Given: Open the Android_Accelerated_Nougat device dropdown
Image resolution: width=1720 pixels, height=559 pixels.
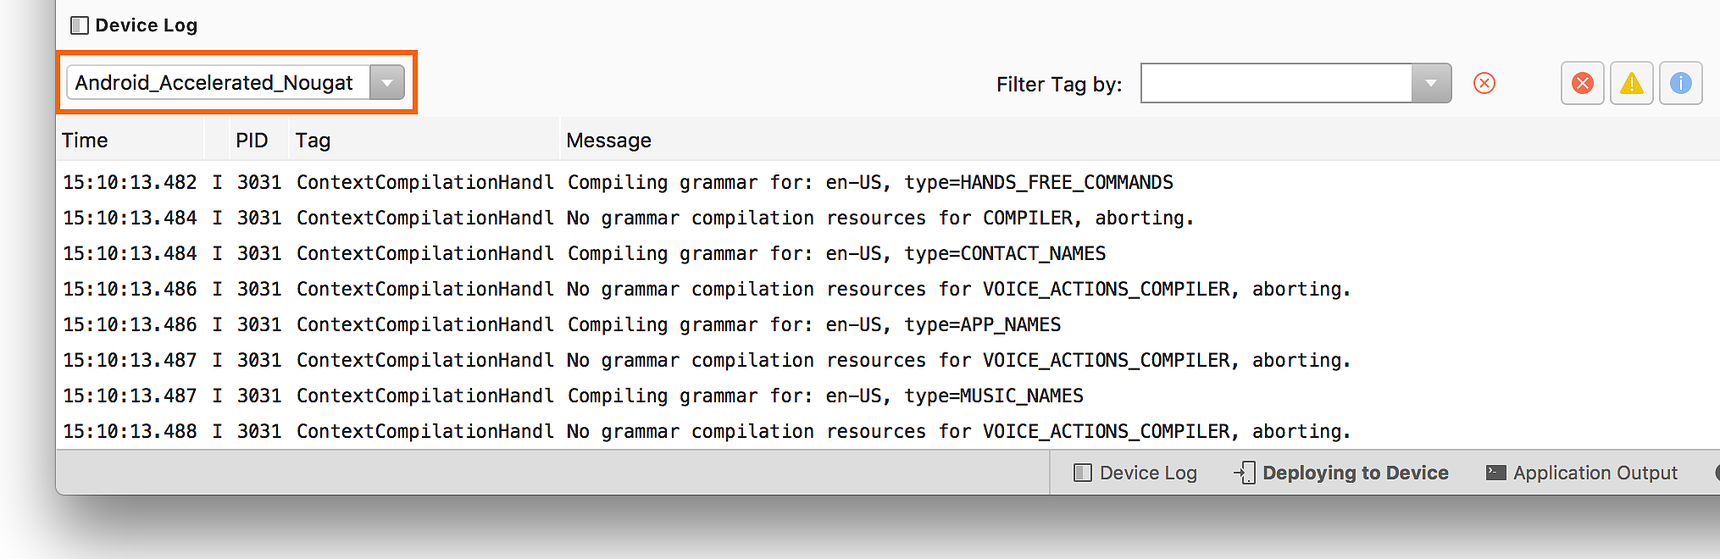Looking at the screenshot, I should tap(235, 82).
